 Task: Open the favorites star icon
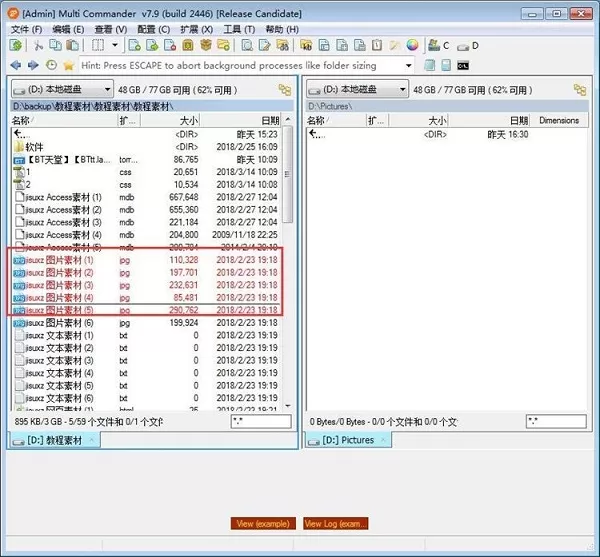pos(68,65)
